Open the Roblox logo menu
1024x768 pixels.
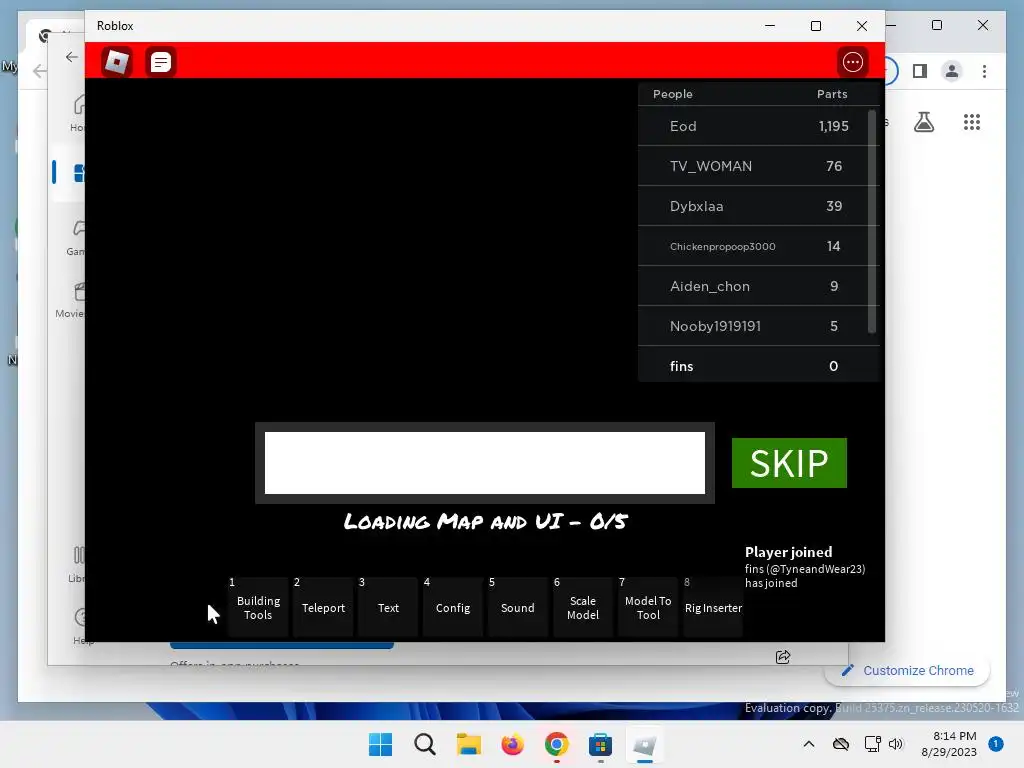point(117,62)
